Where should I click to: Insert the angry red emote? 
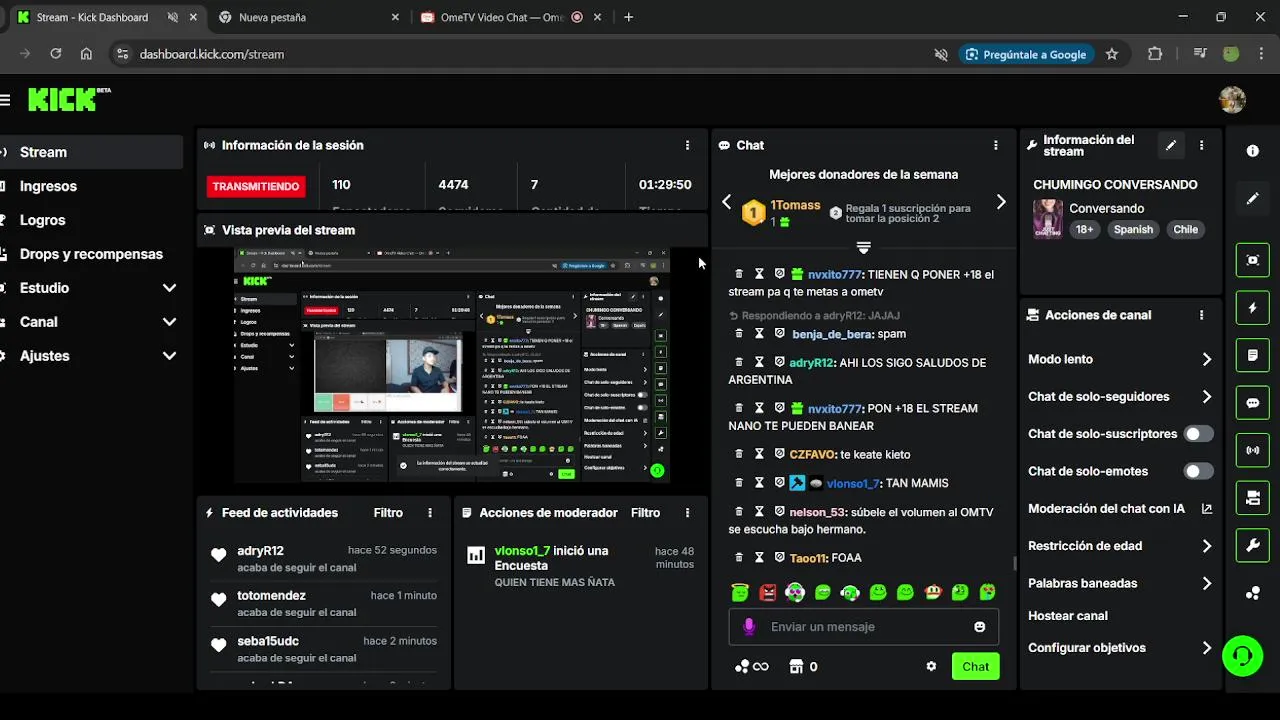(767, 592)
